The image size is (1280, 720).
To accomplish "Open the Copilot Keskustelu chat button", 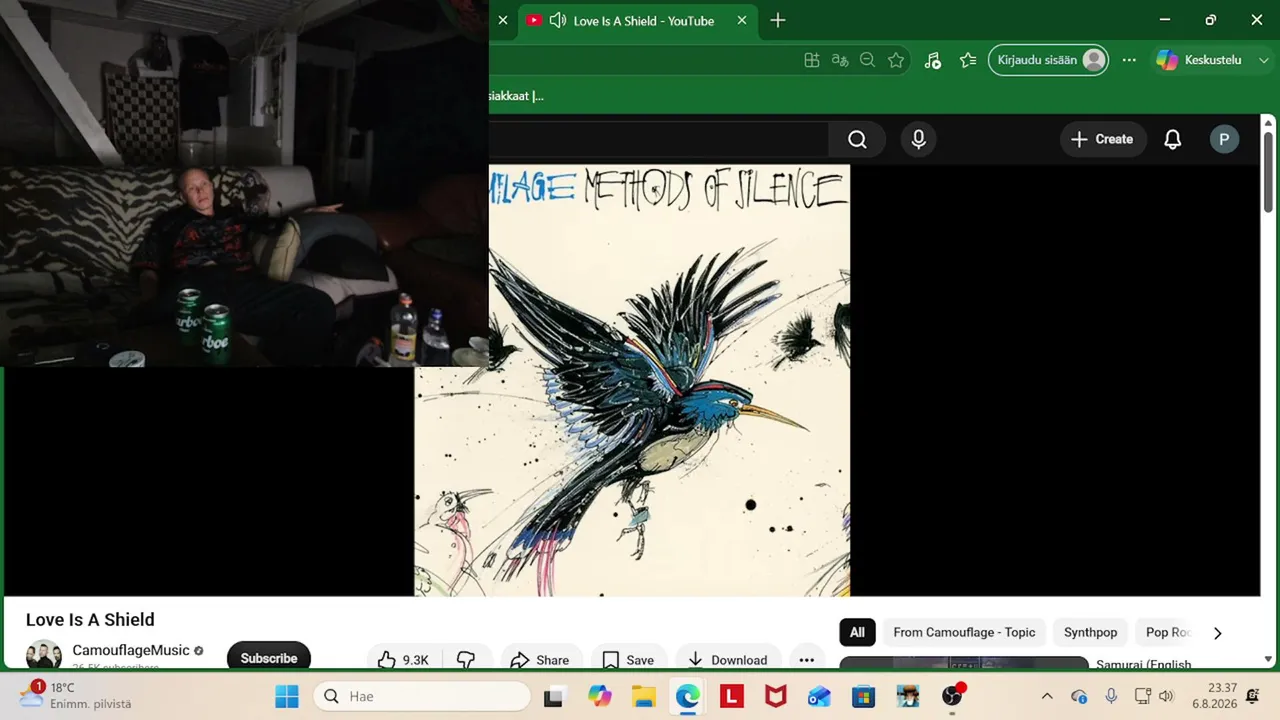I will click(1198, 60).
